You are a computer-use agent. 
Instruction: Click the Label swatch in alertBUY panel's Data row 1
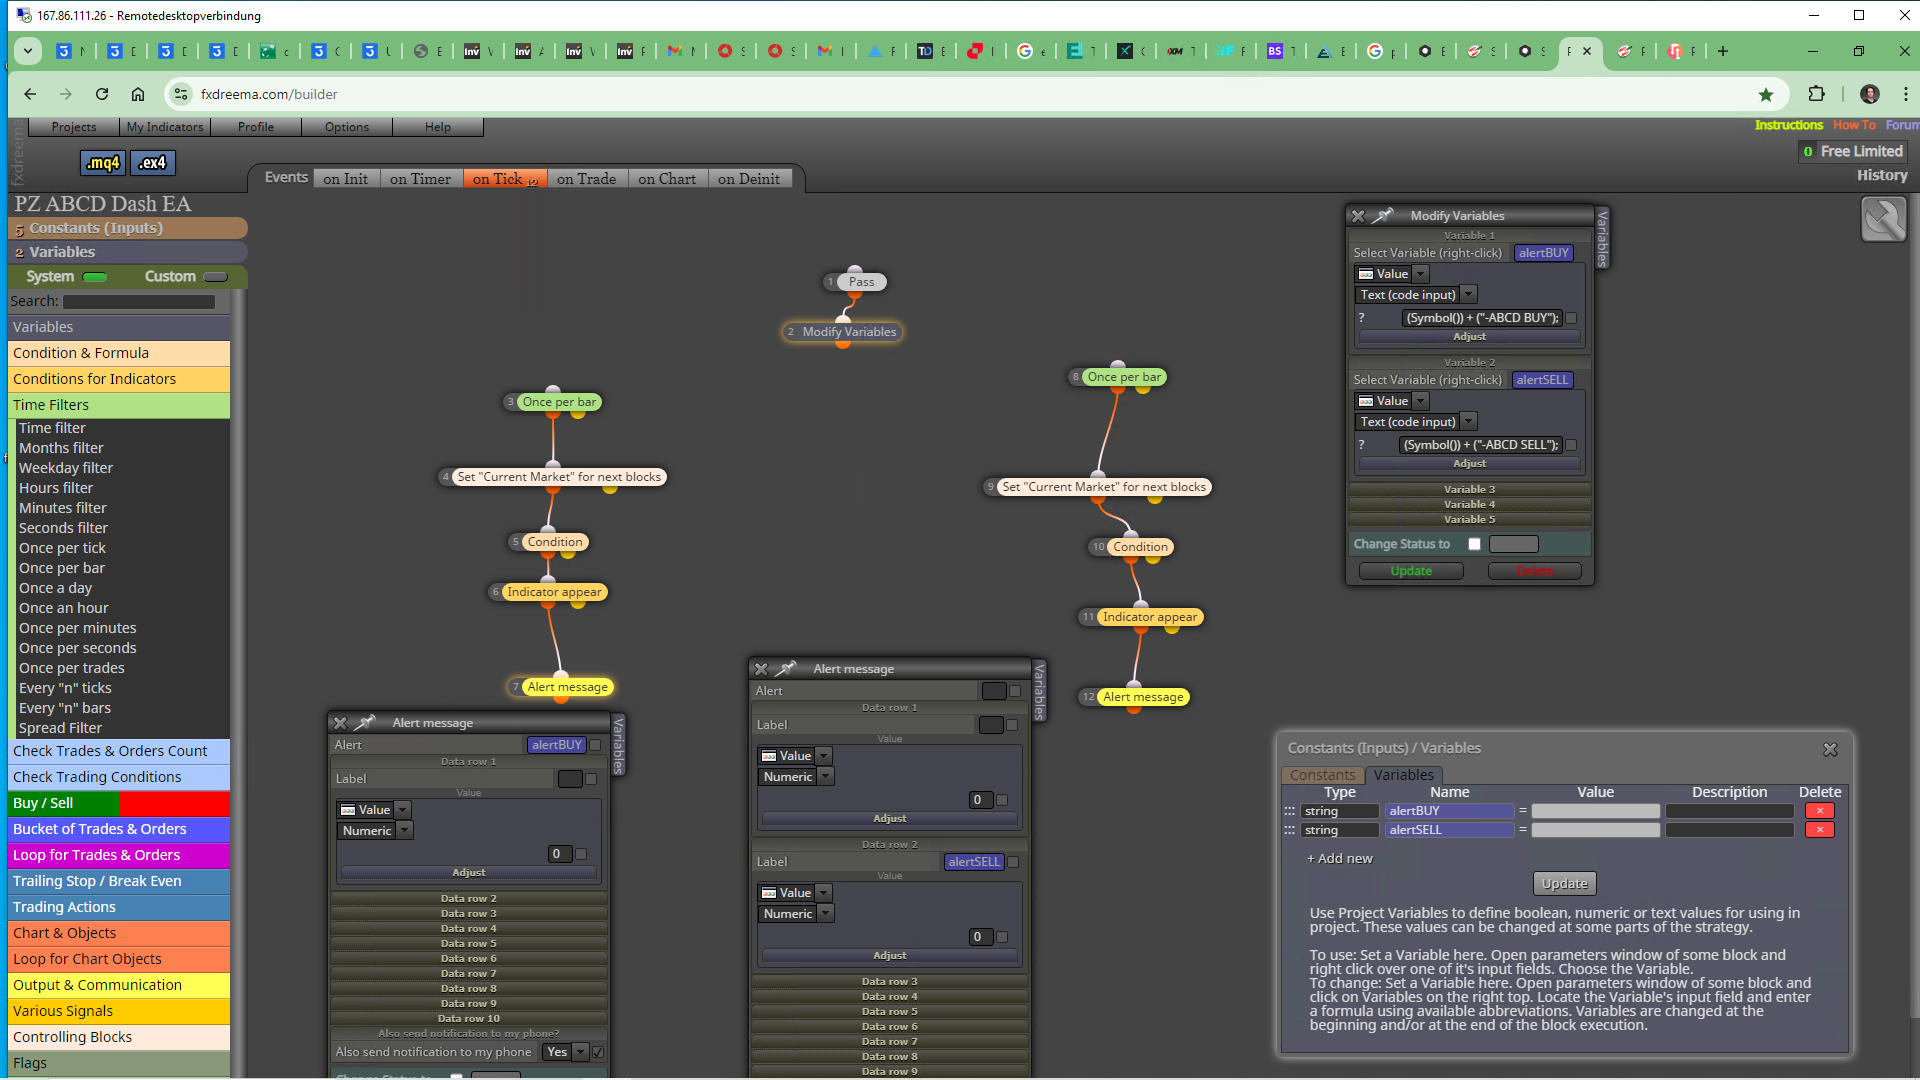pyautogui.click(x=570, y=779)
